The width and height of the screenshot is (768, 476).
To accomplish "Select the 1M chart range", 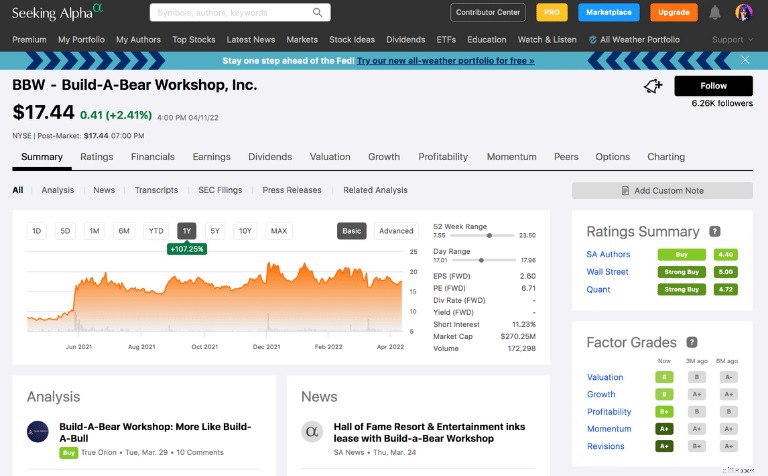I will point(95,231).
